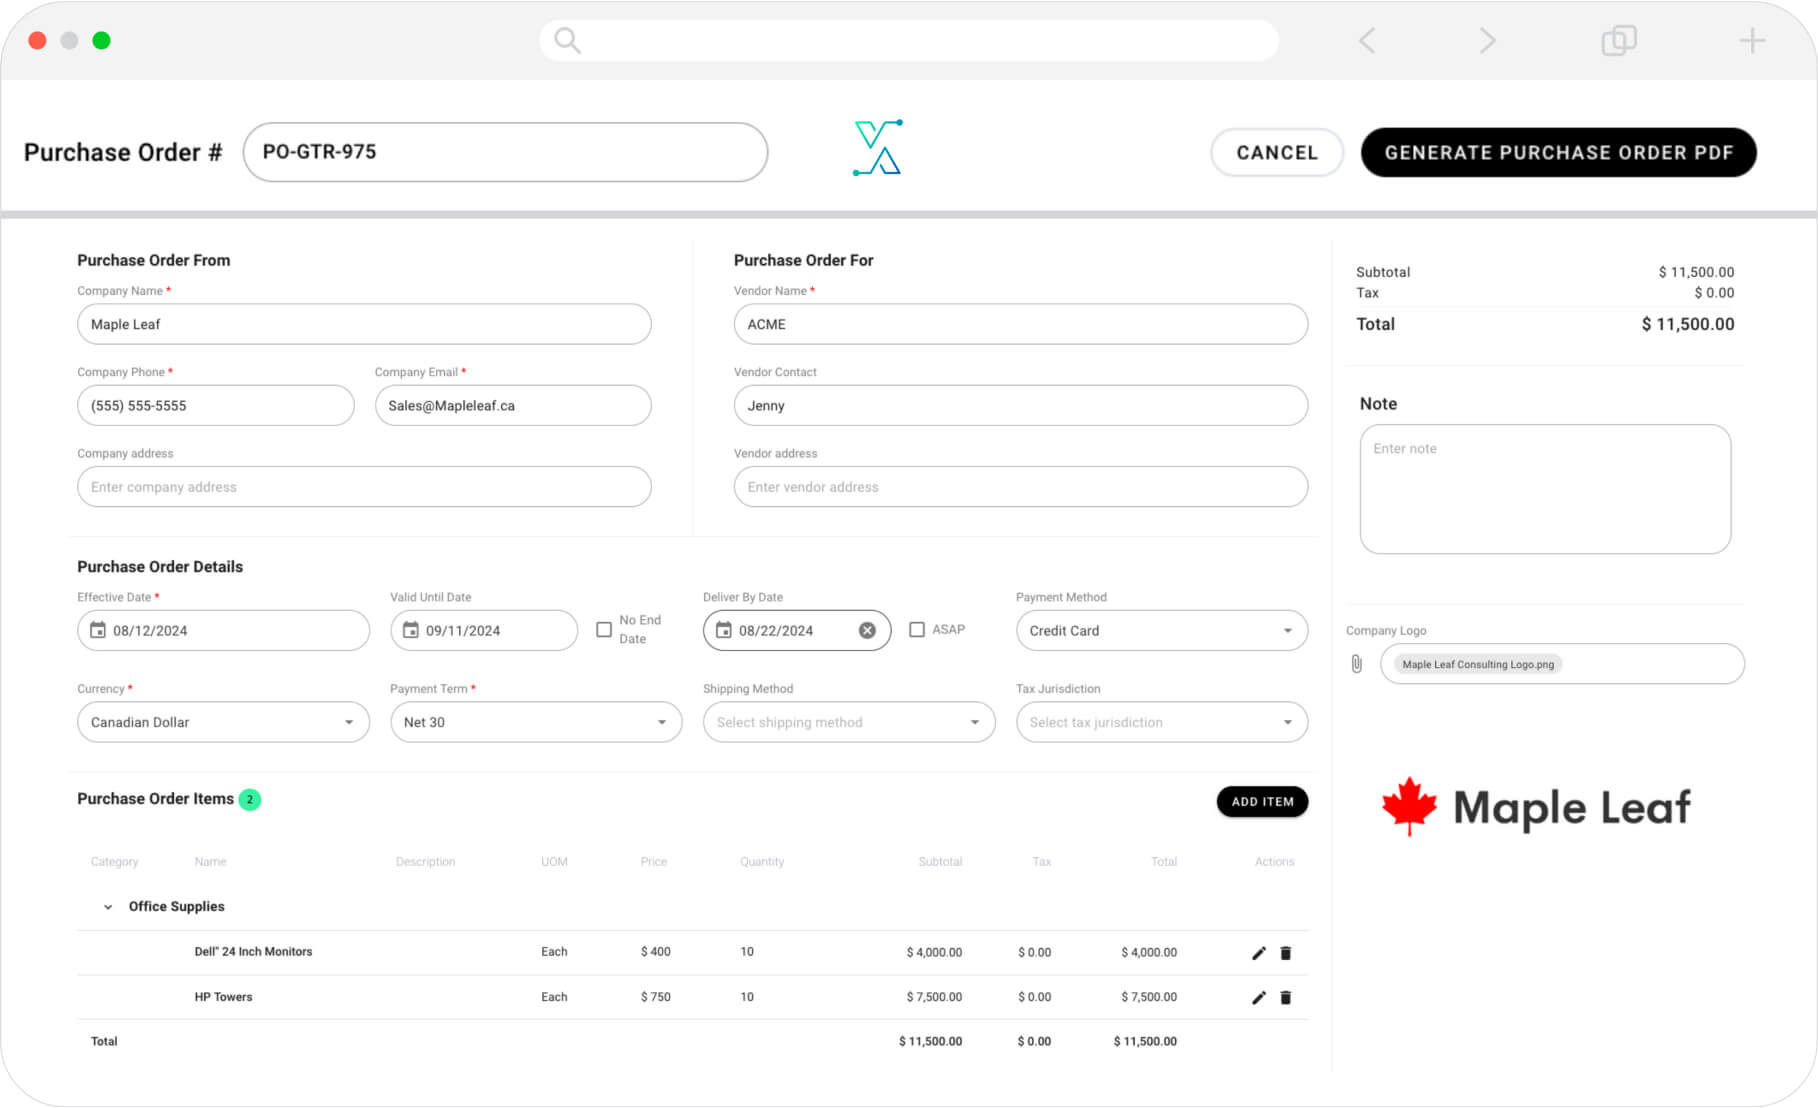Edit the HP Towers line item
Viewport: 1818px width, 1108px height.
(x=1258, y=996)
